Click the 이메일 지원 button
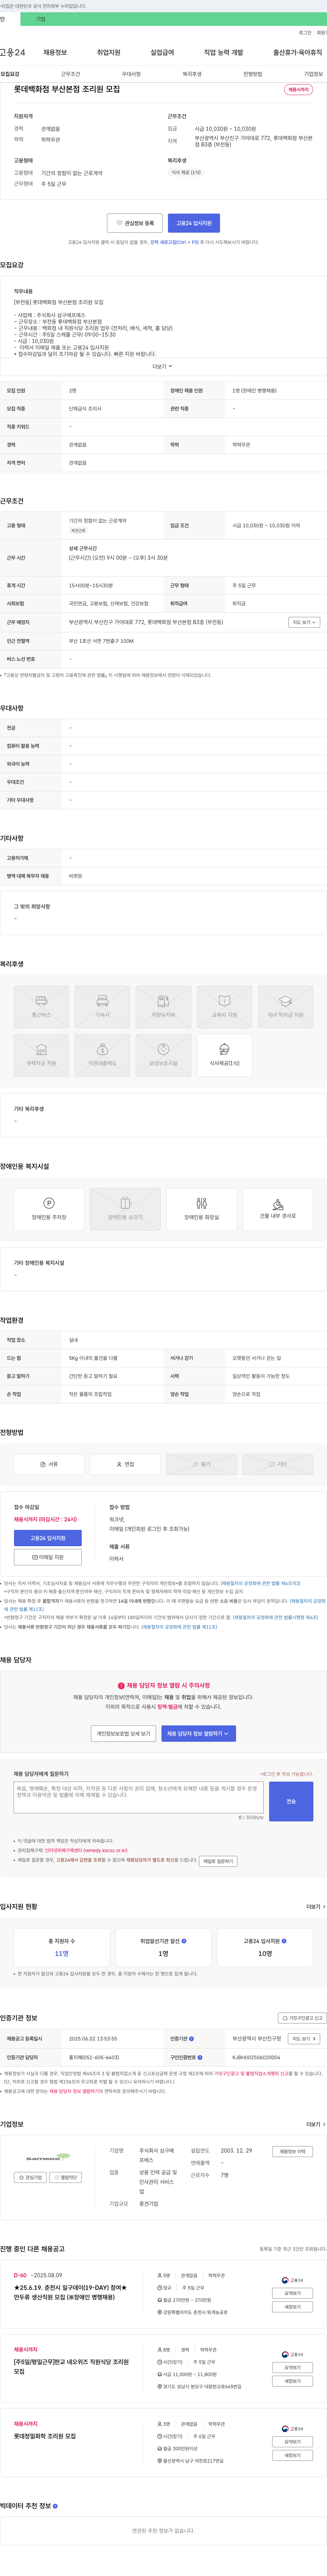This screenshot has height=2576, width=327. 48,1557
